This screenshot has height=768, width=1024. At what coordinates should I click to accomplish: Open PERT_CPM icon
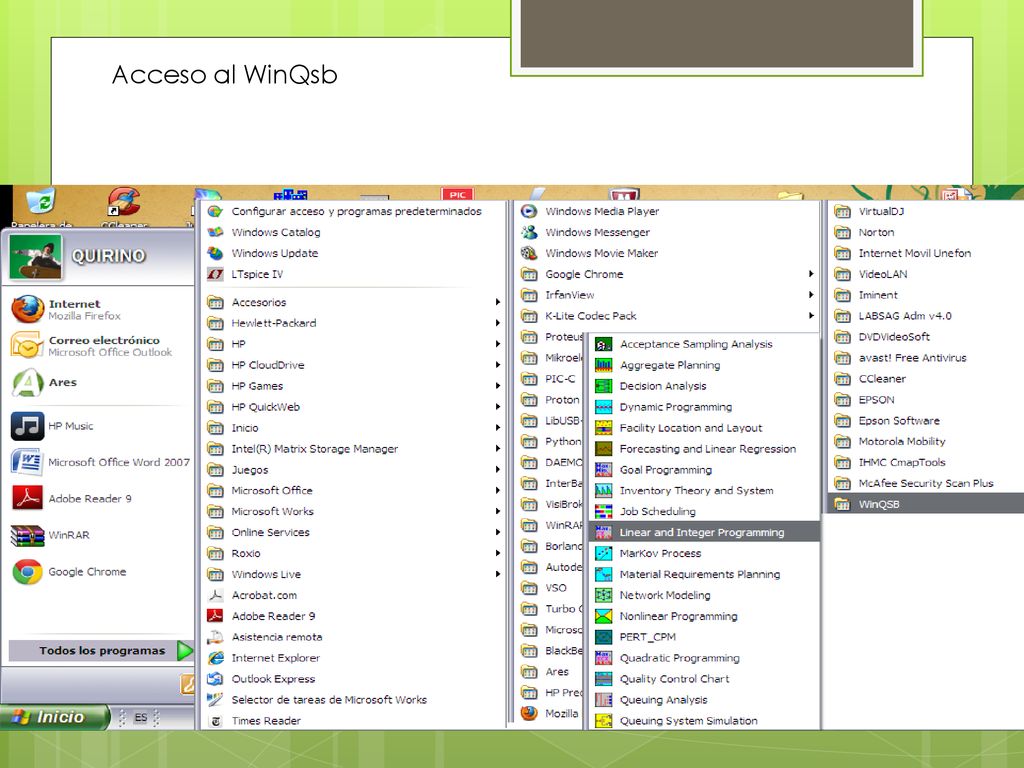tap(603, 637)
